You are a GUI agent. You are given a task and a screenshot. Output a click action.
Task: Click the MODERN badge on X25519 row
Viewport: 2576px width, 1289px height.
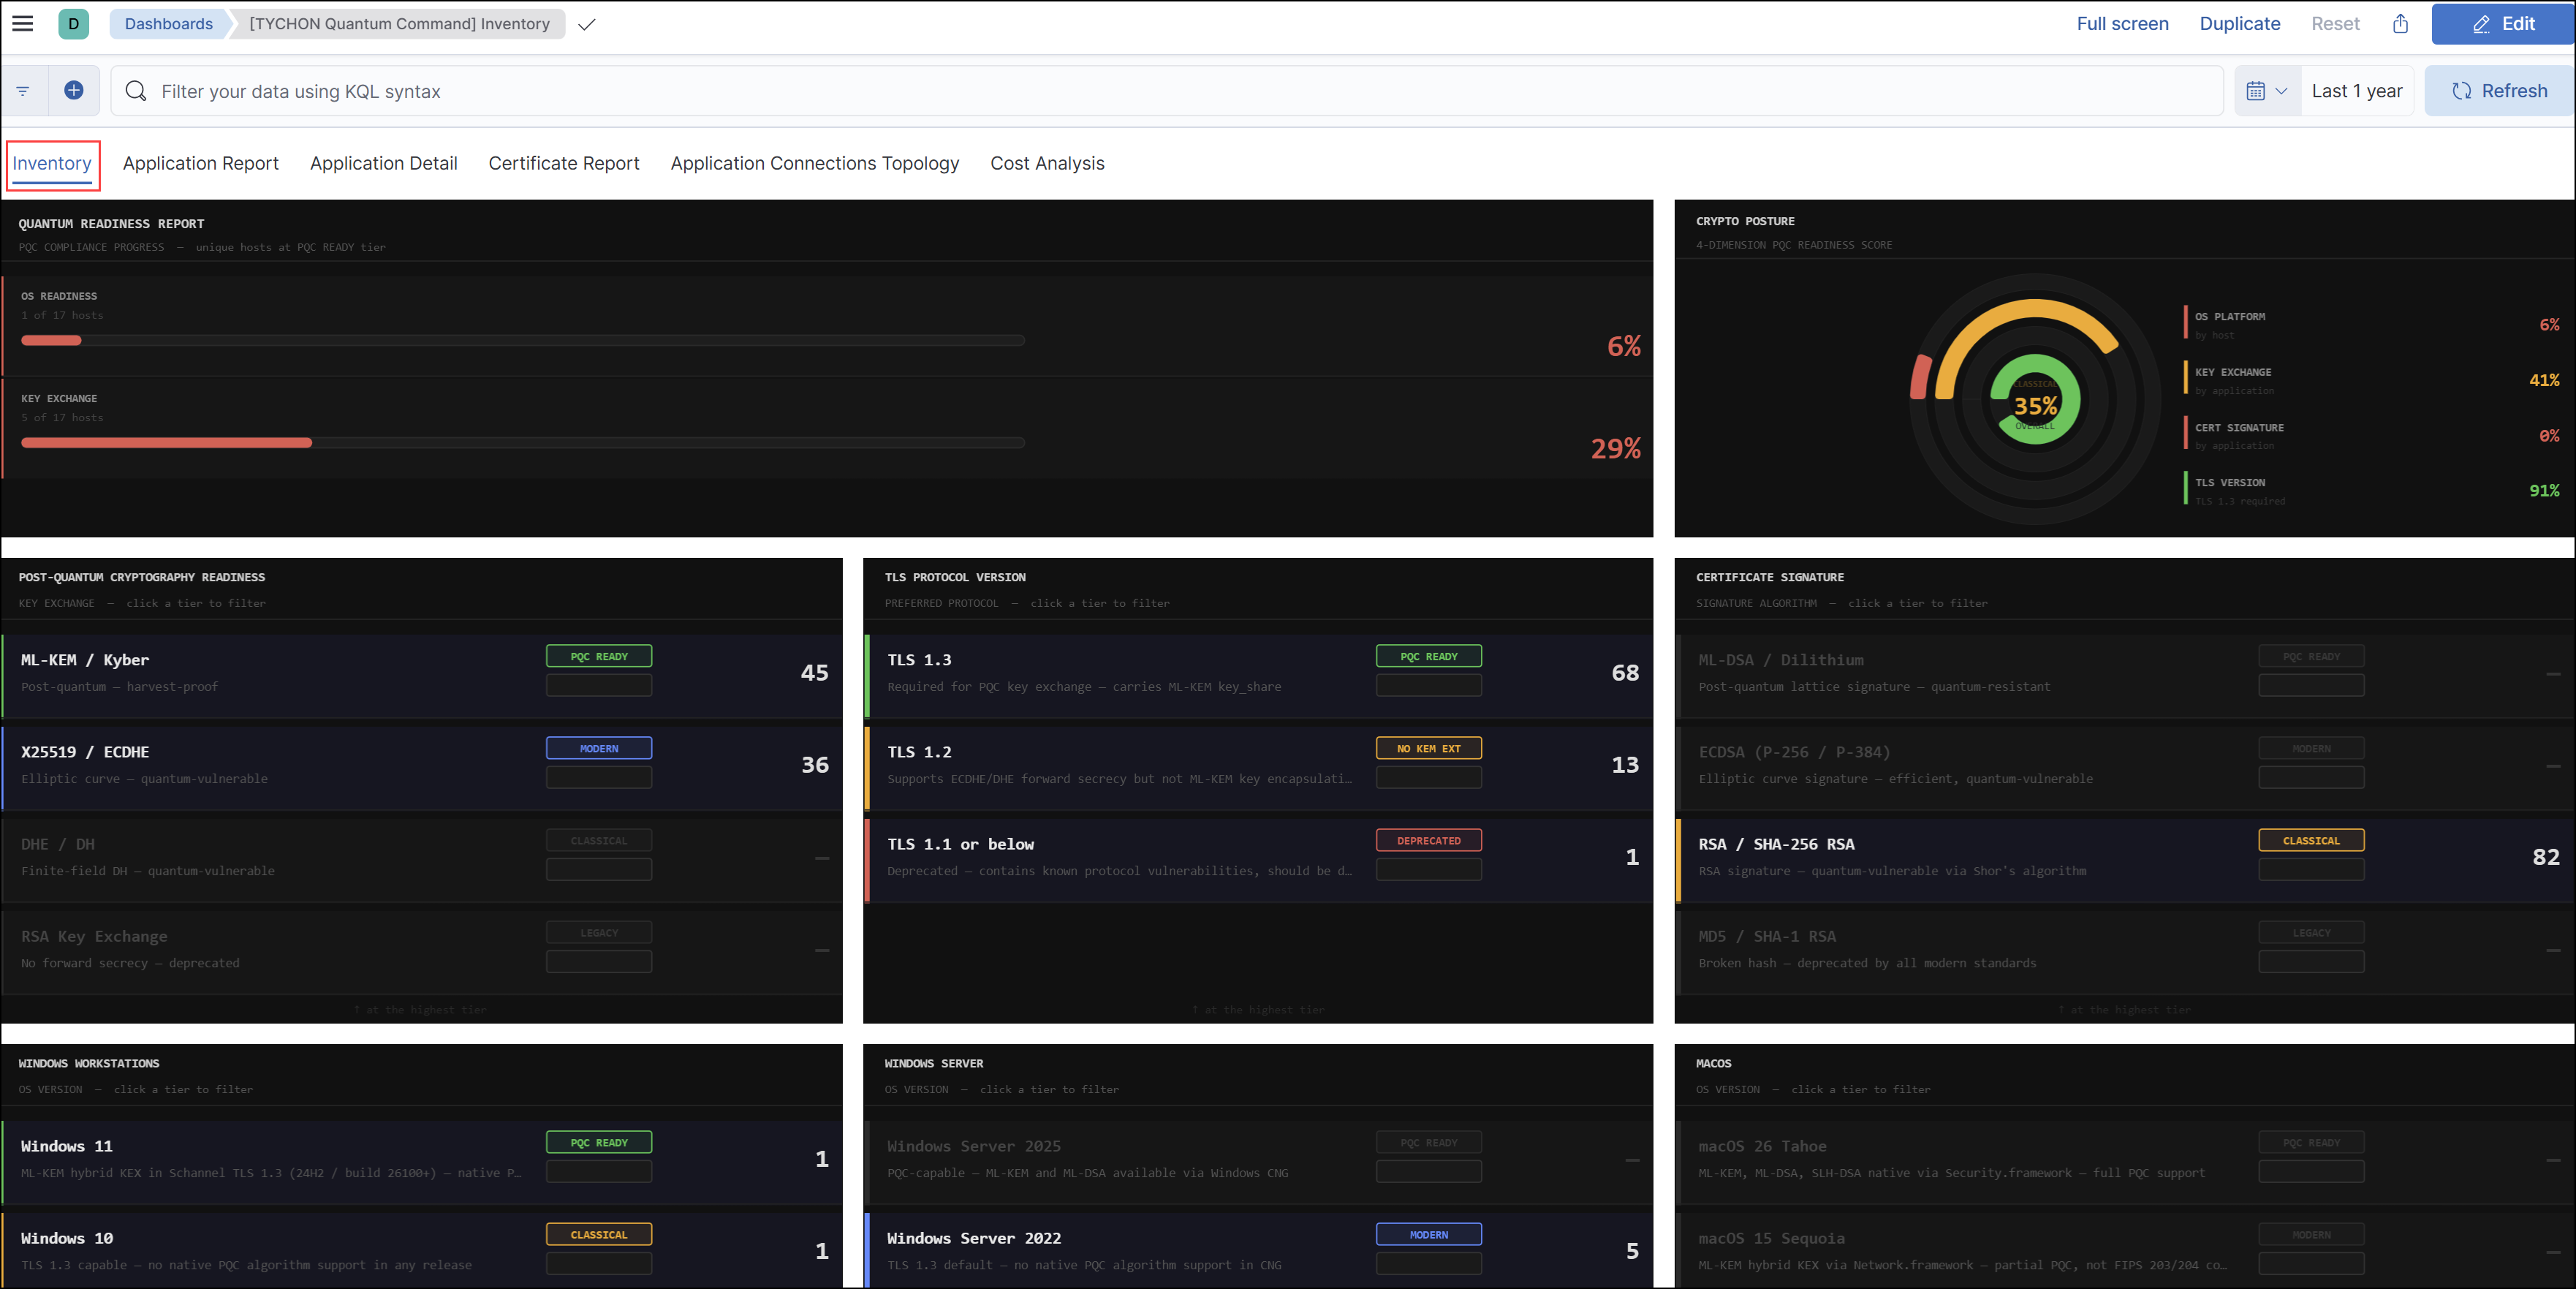(599, 748)
